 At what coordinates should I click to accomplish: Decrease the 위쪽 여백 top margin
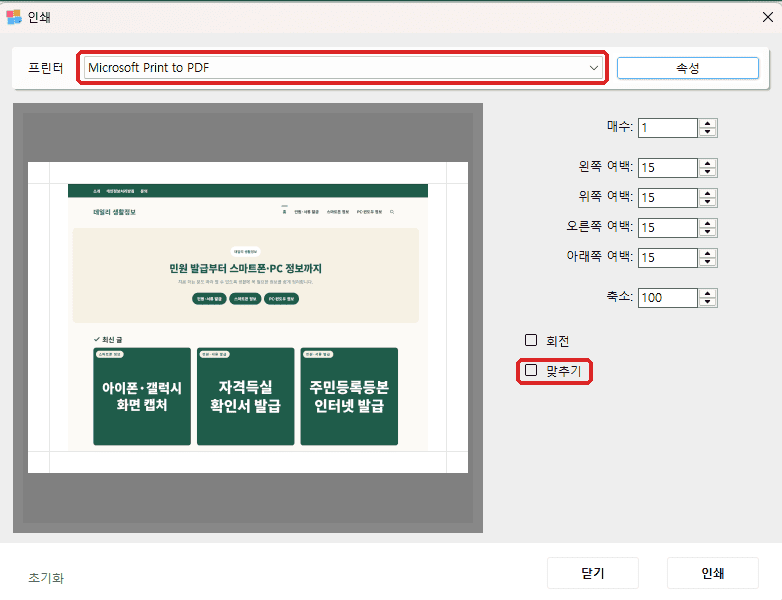coord(708,202)
